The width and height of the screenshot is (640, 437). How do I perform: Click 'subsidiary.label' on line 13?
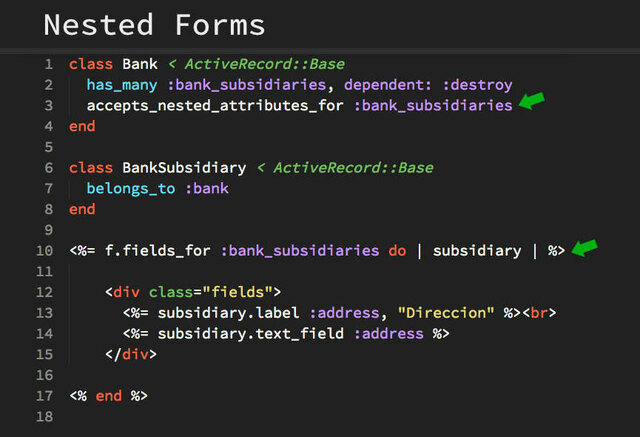[x=228, y=313]
